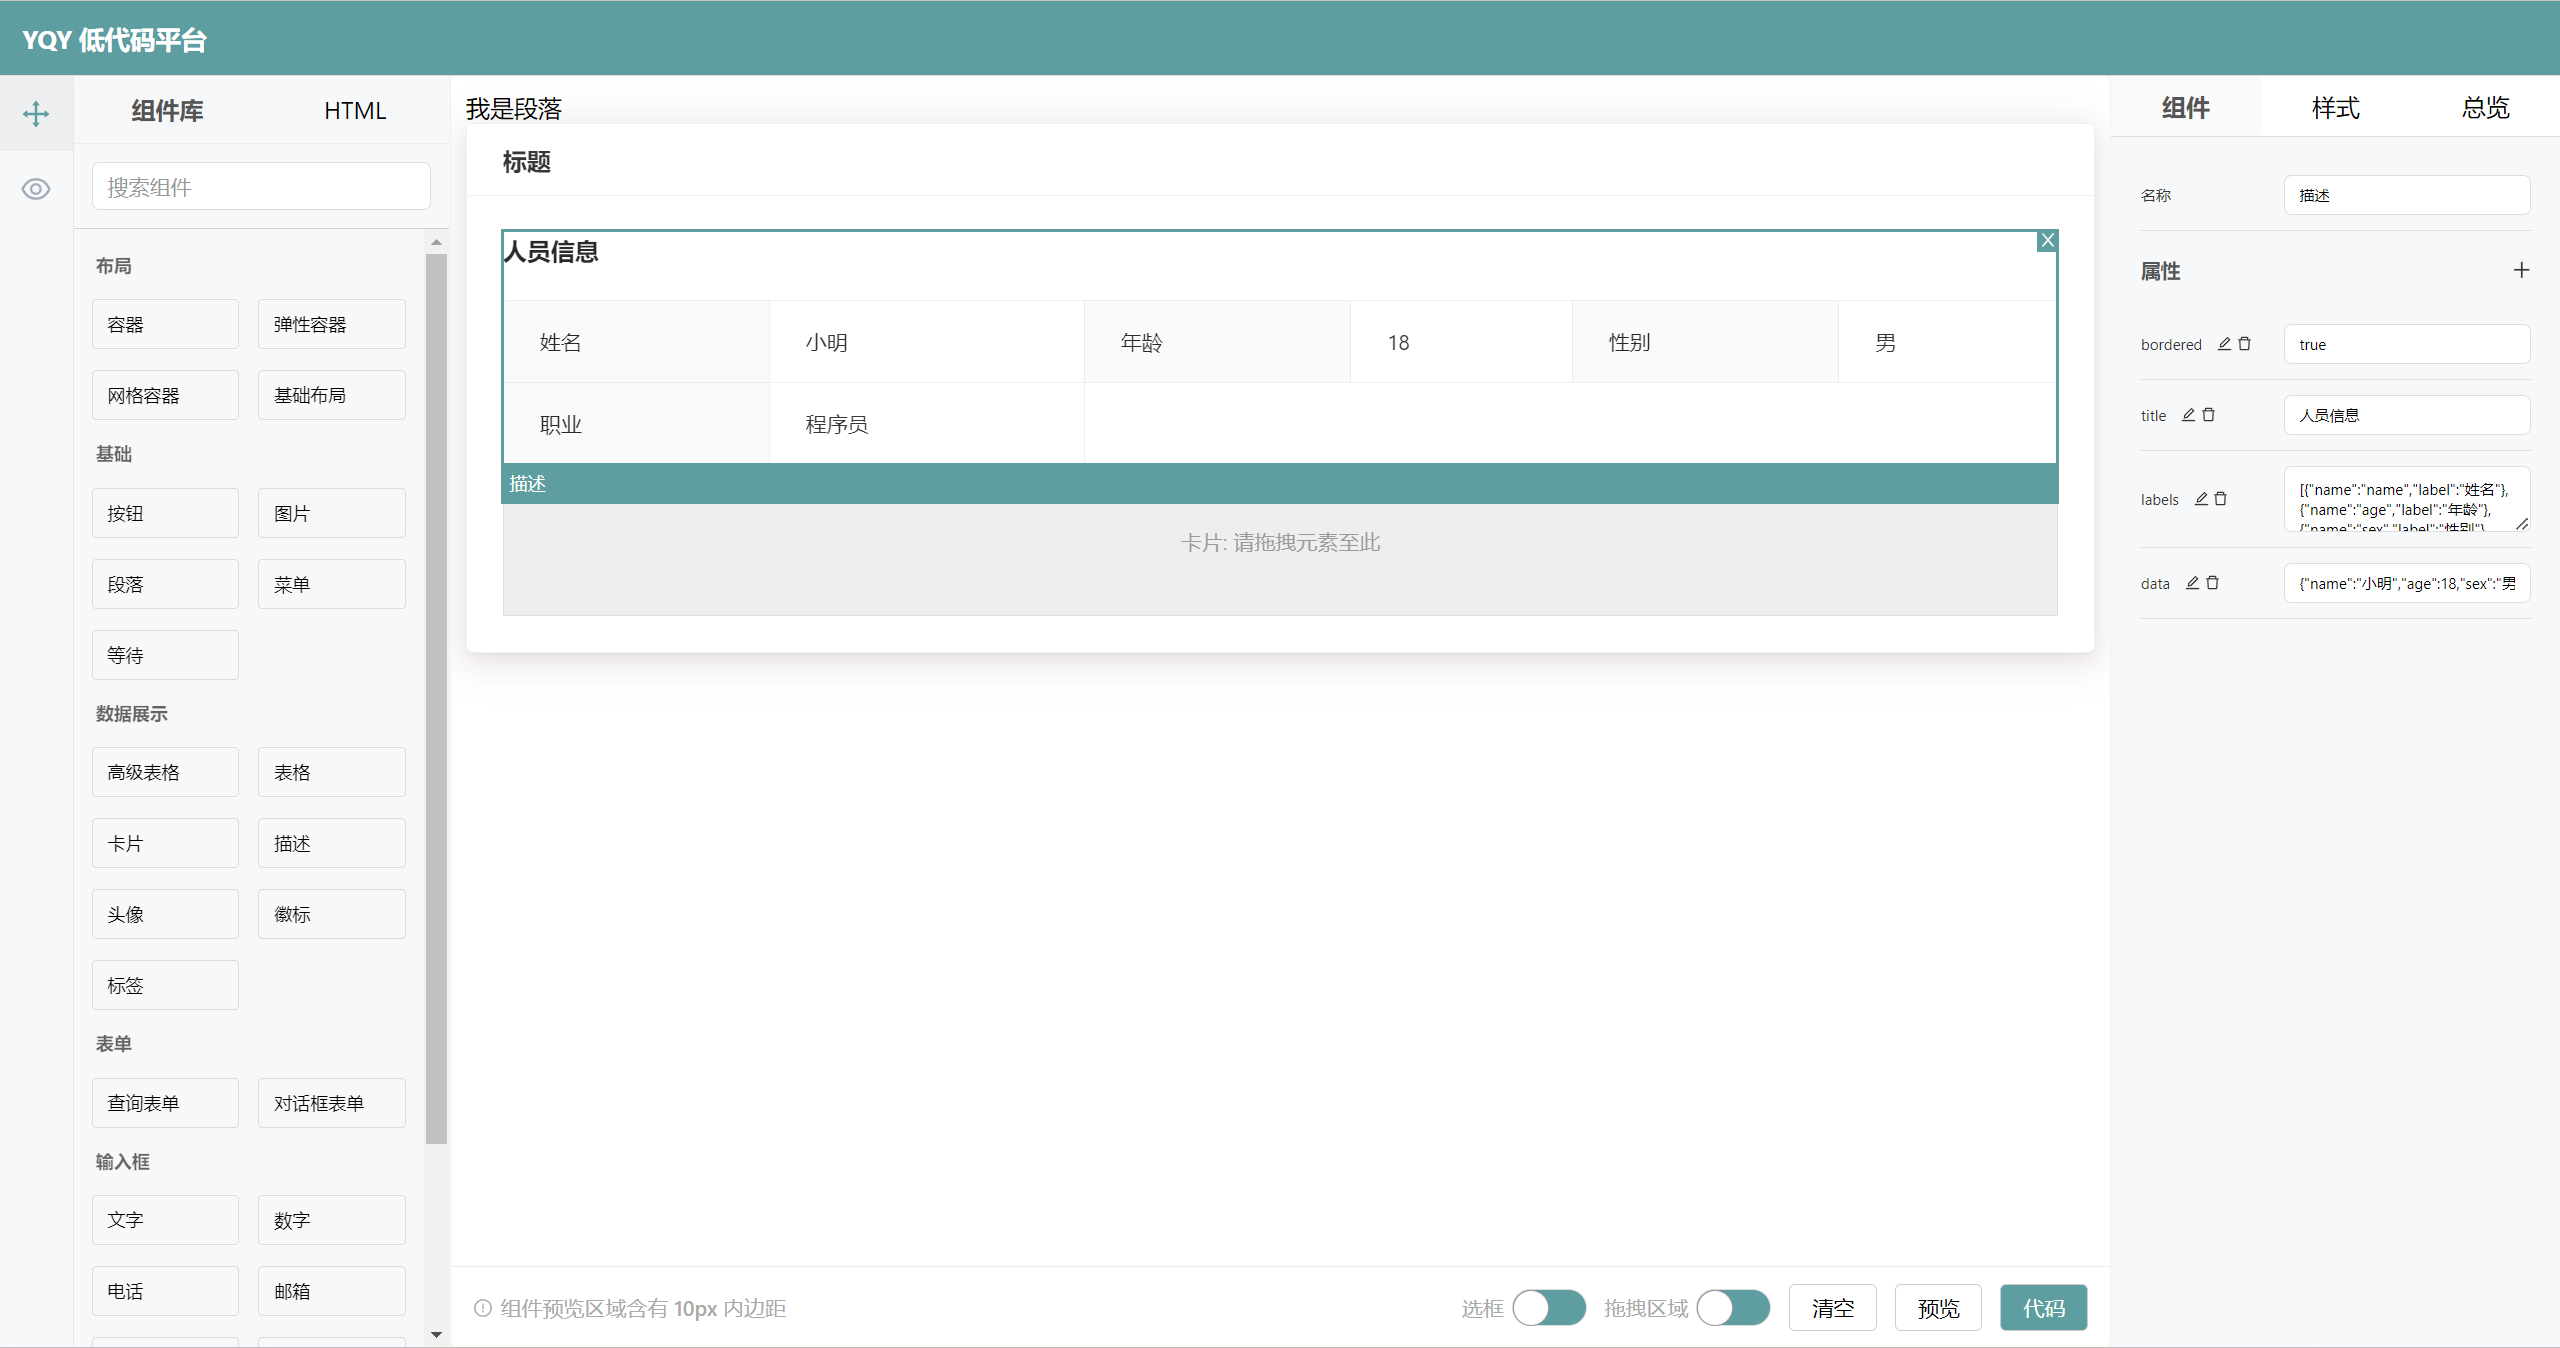Select the 标签 component

coord(165,986)
